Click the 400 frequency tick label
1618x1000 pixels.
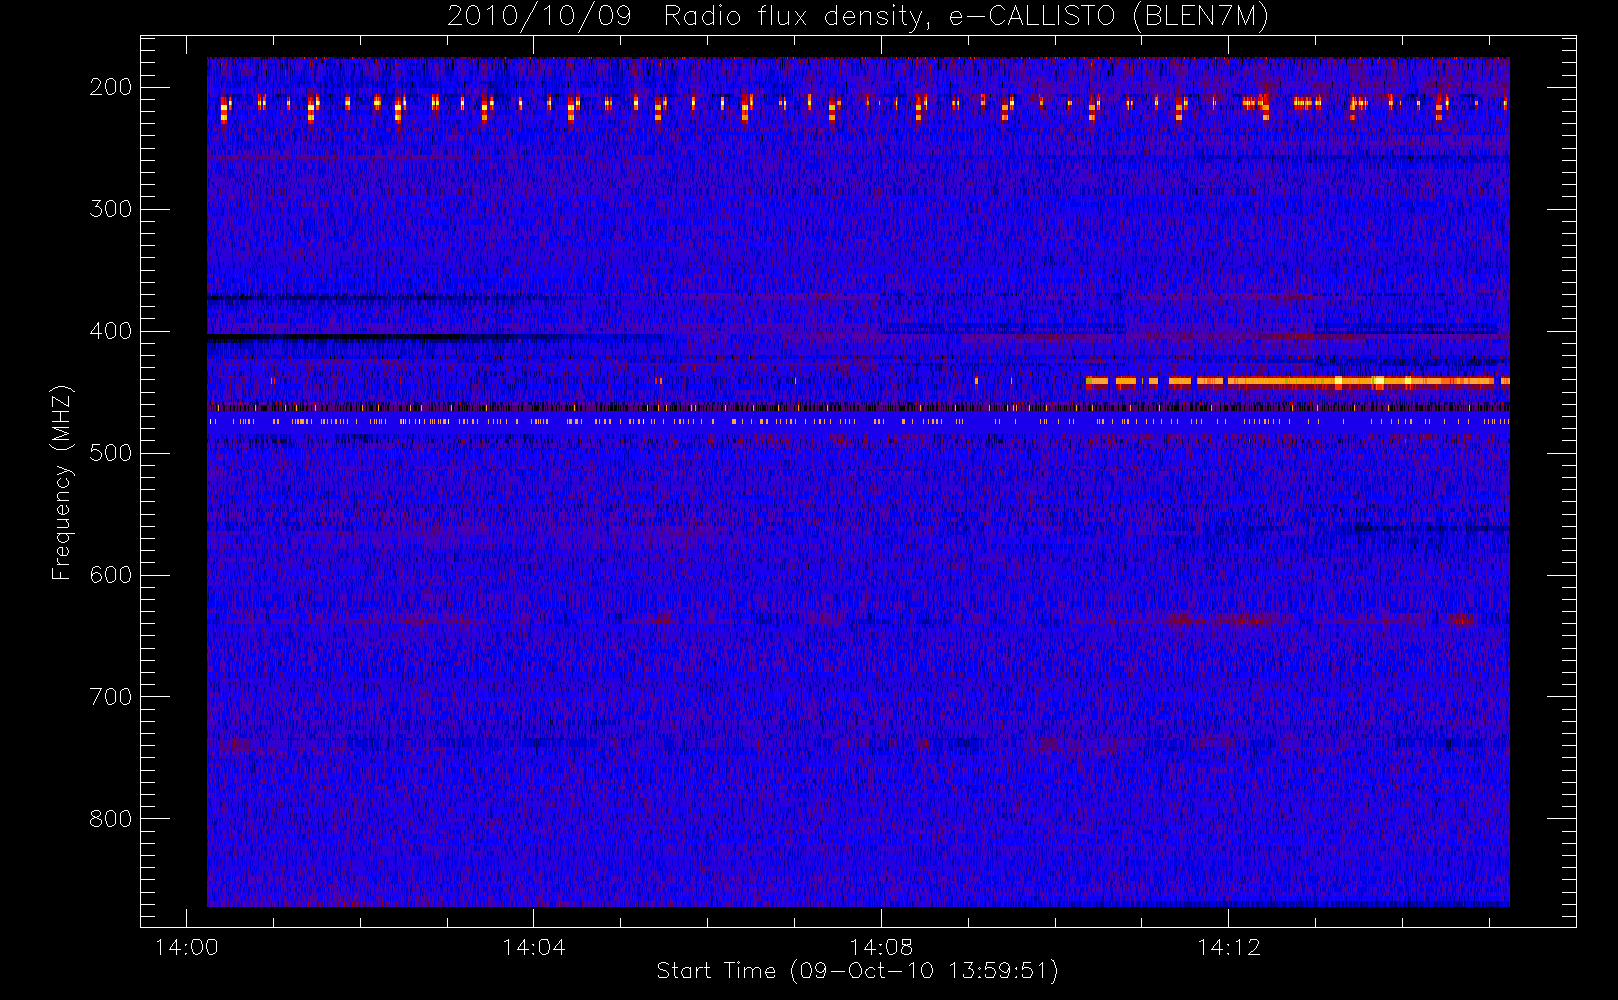pyautogui.click(x=111, y=331)
